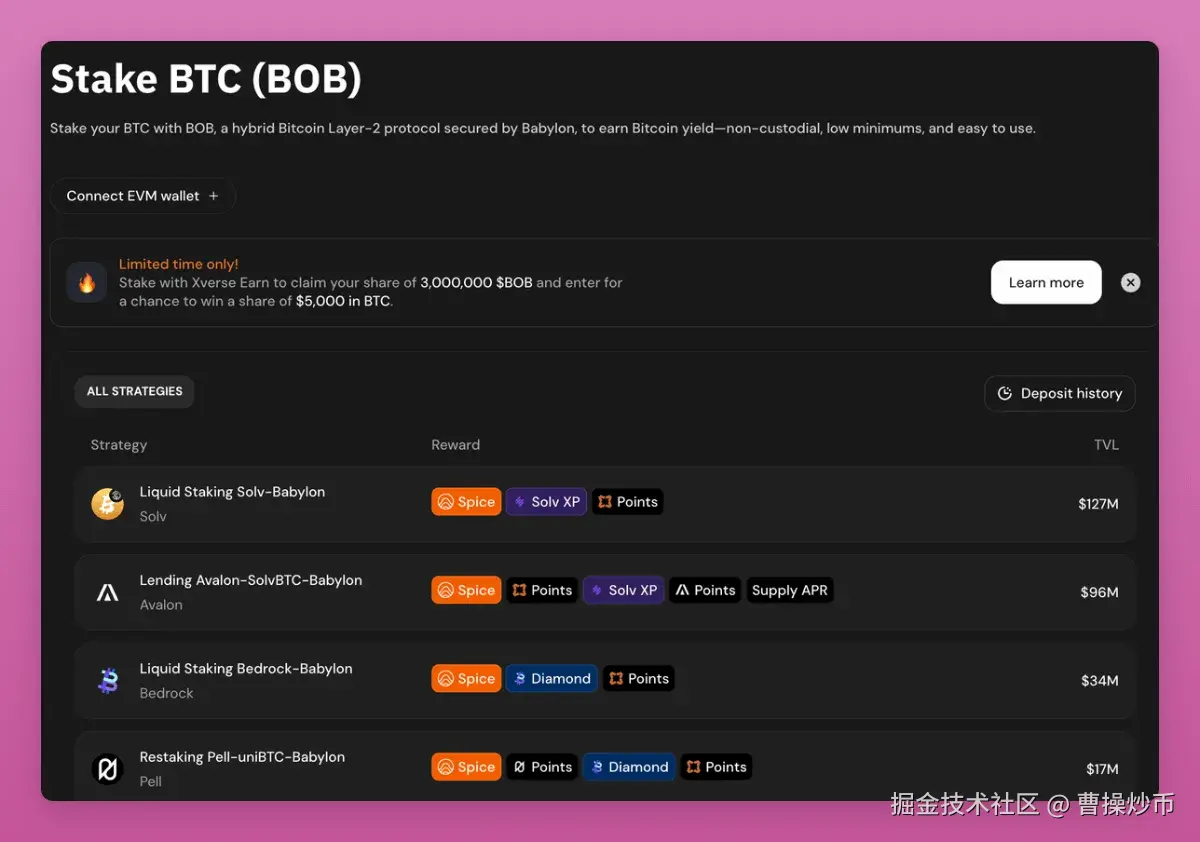Click Pell Points badge left of Diamond

point(542,767)
